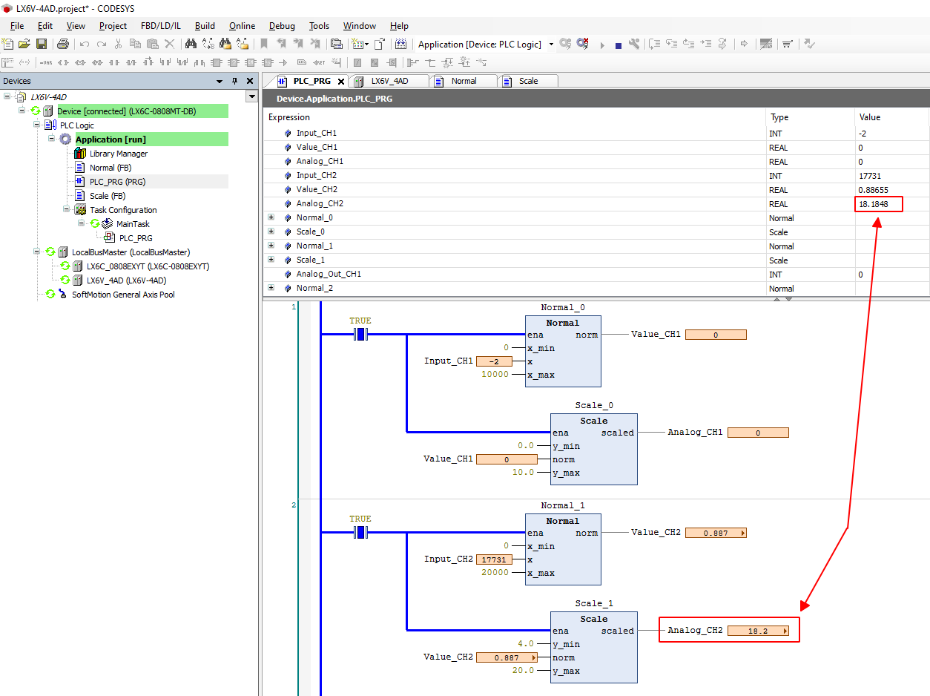Click the Open project folder icon
This screenshot has width=930, height=696.
(x=24, y=44)
